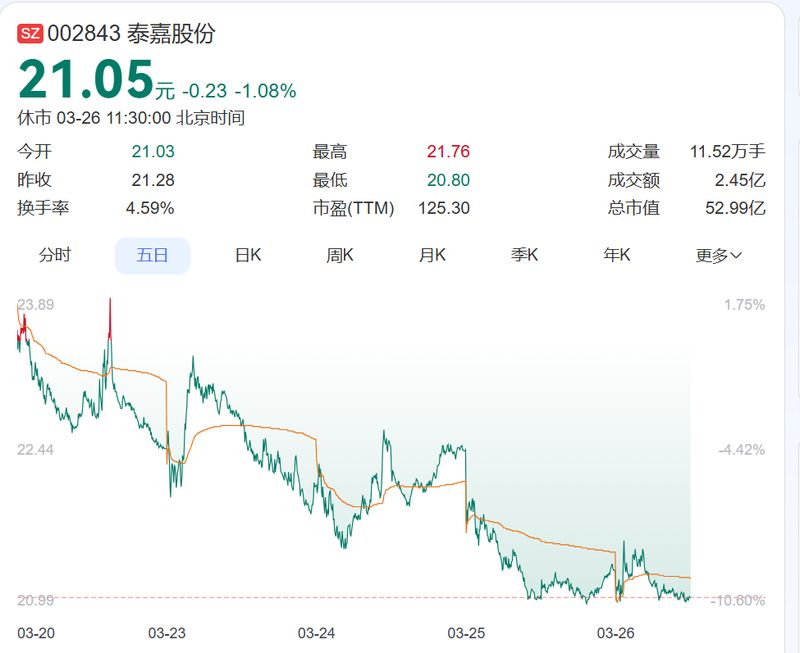Click the 换手率 percentage 4.59%
Viewport: 800px width, 653px height.
tap(151, 208)
